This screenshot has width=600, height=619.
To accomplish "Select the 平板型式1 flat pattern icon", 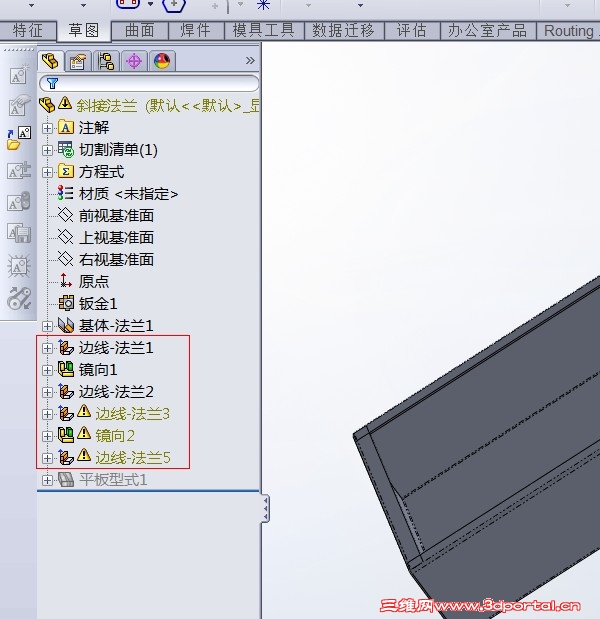I will click(66, 480).
